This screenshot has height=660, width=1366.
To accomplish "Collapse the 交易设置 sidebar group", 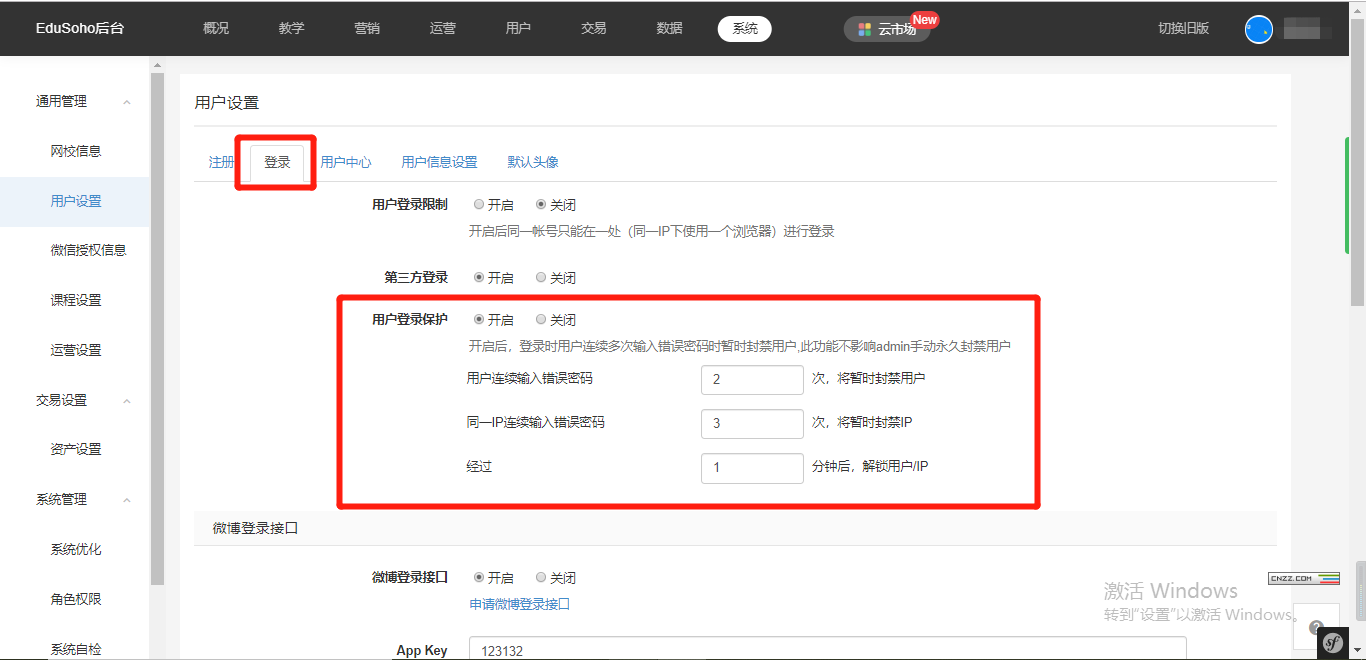I will pyautogui.click(x=127, y=401).
